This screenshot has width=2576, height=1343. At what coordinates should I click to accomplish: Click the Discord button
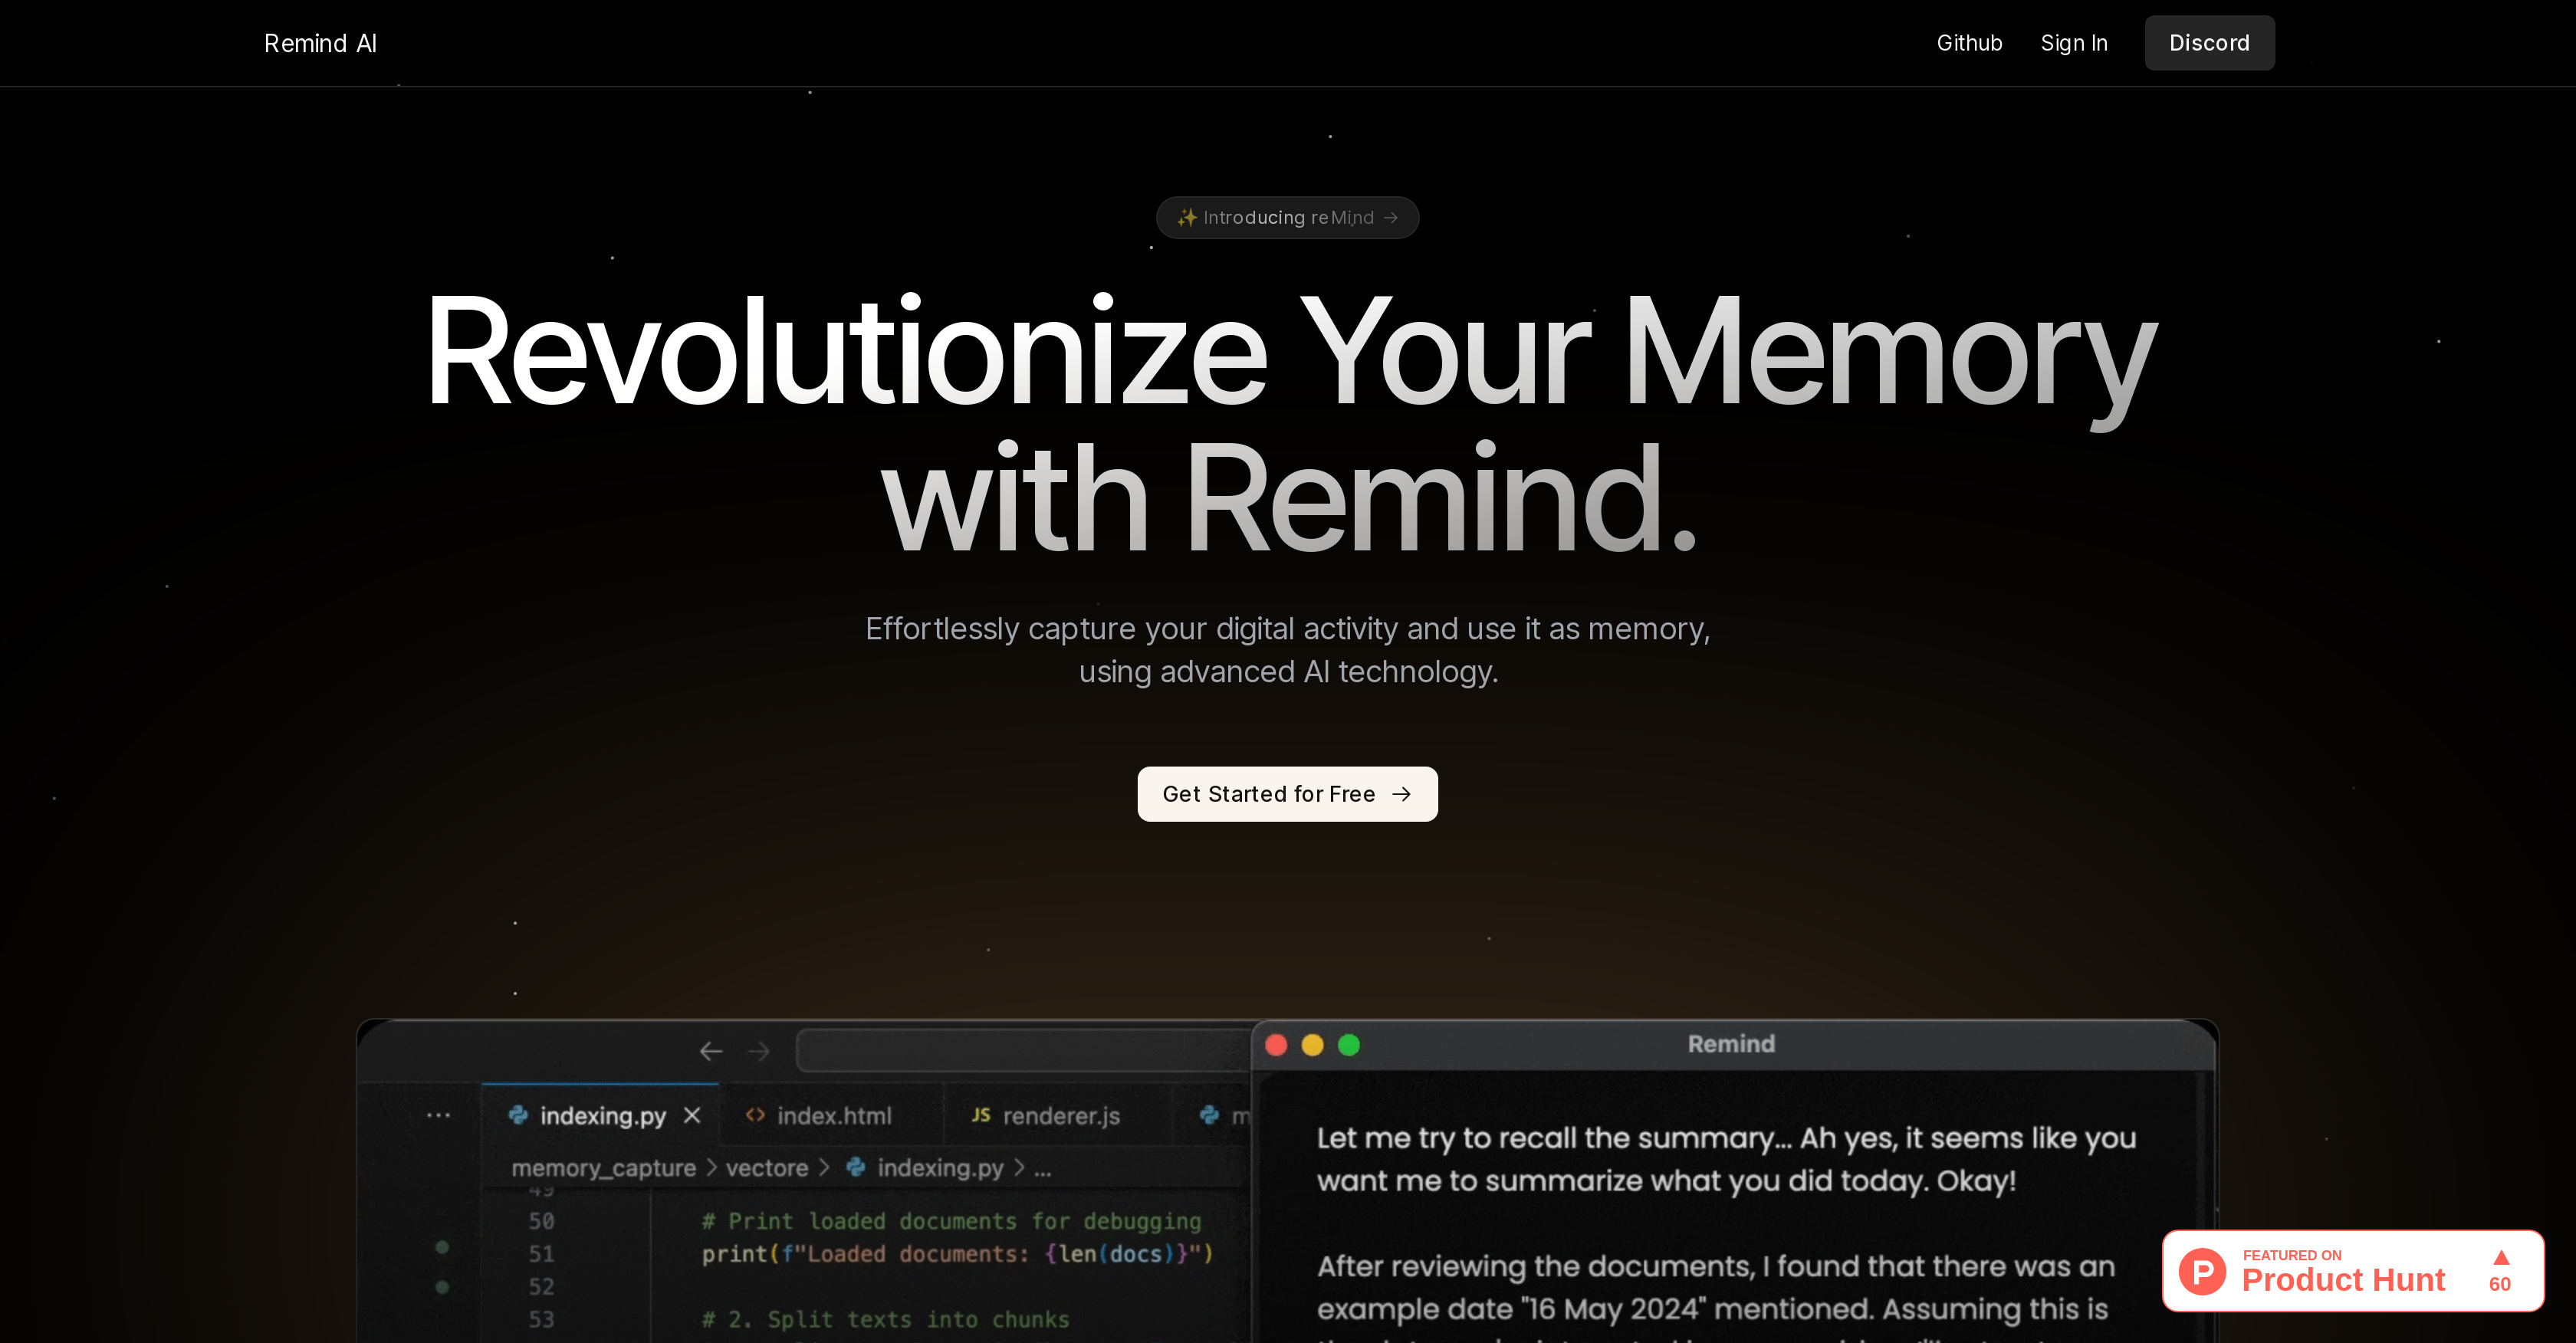pyautogui.click(x=2209, y=42)
